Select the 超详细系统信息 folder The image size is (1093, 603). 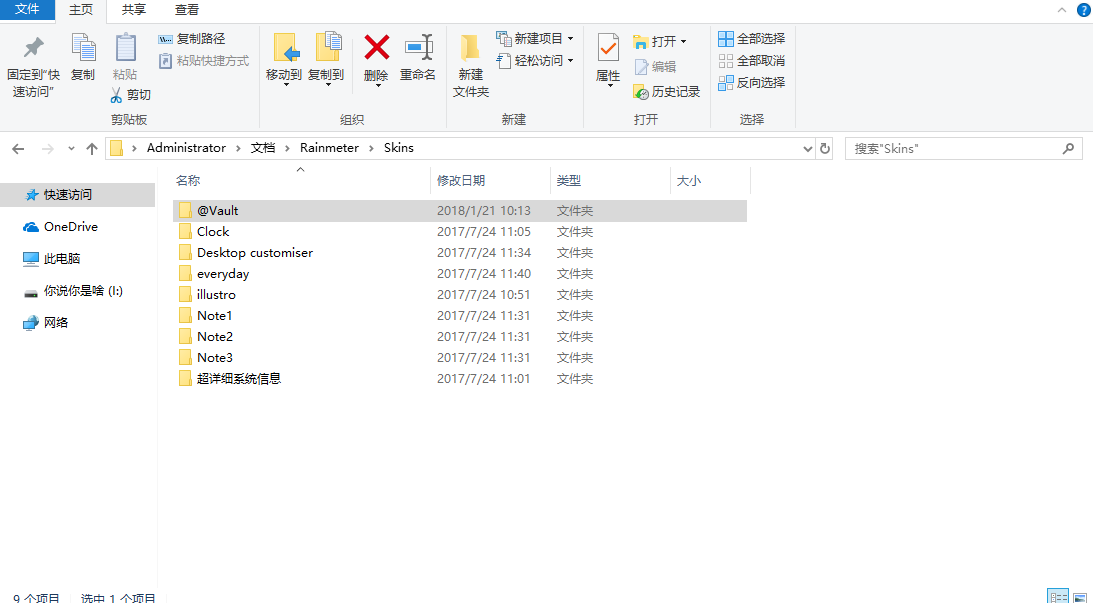click(x=459, y=379)
